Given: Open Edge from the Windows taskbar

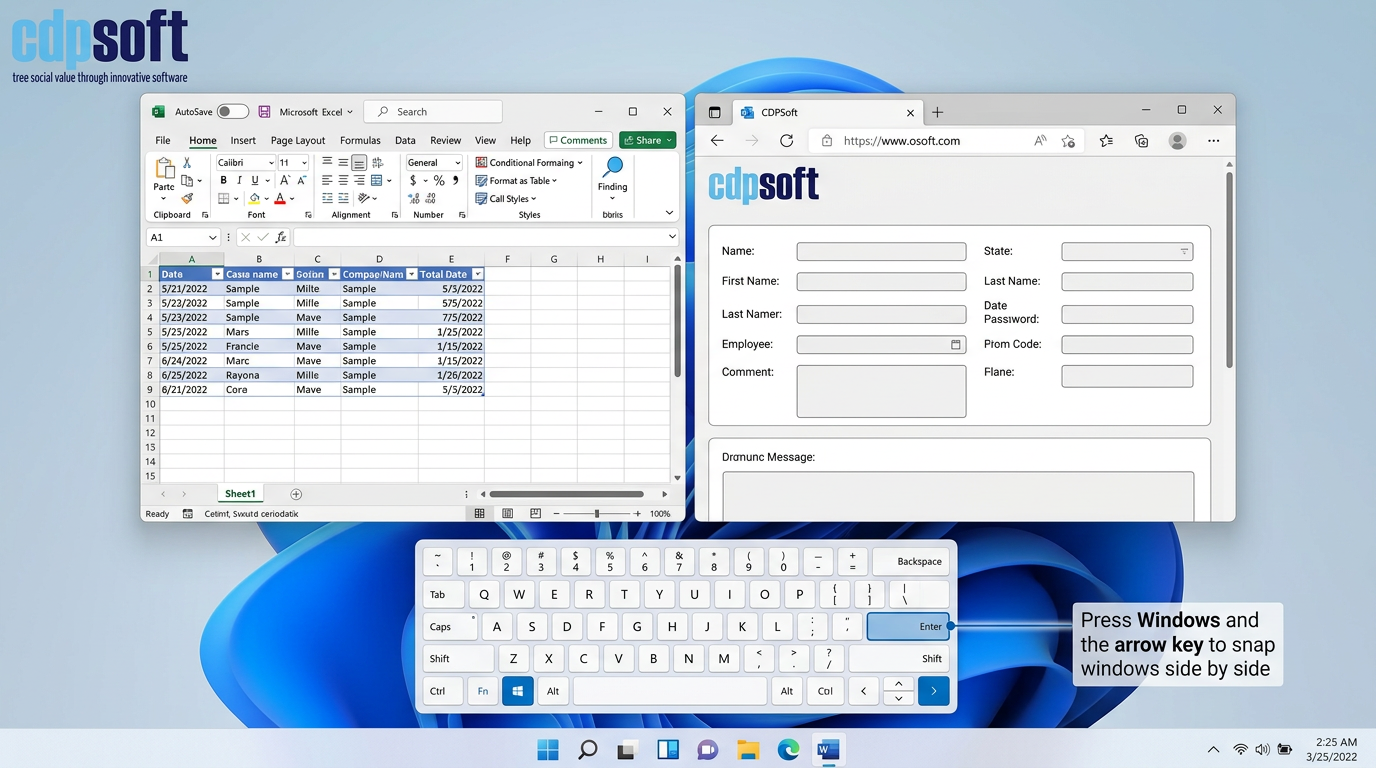Looking at the screenshot, I should (x=788, y=750).
